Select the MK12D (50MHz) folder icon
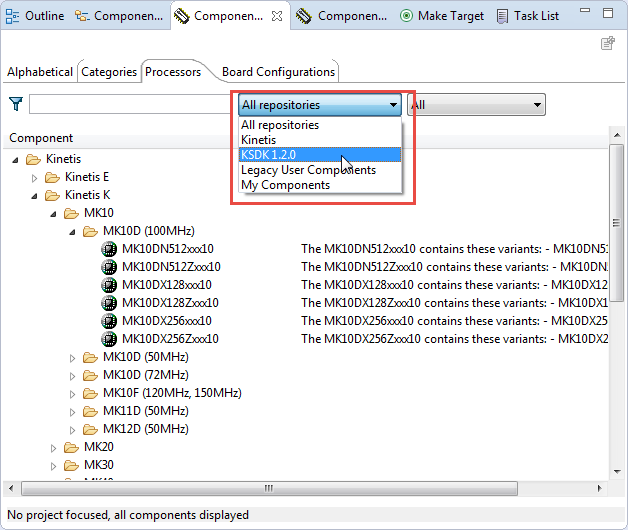628x530 pixels. (91, 429)
